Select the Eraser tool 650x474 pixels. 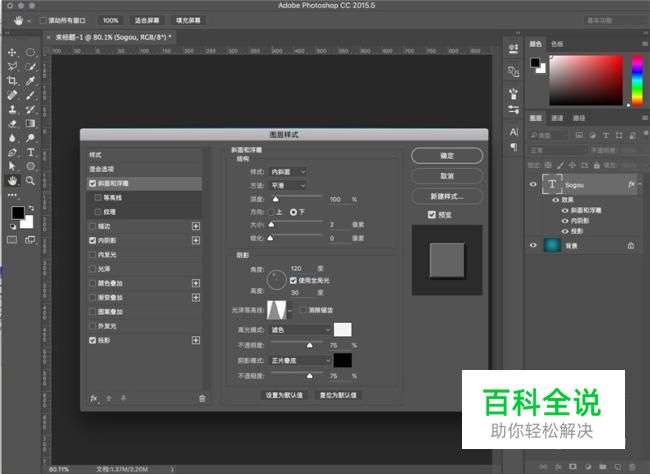click(12, 124)
